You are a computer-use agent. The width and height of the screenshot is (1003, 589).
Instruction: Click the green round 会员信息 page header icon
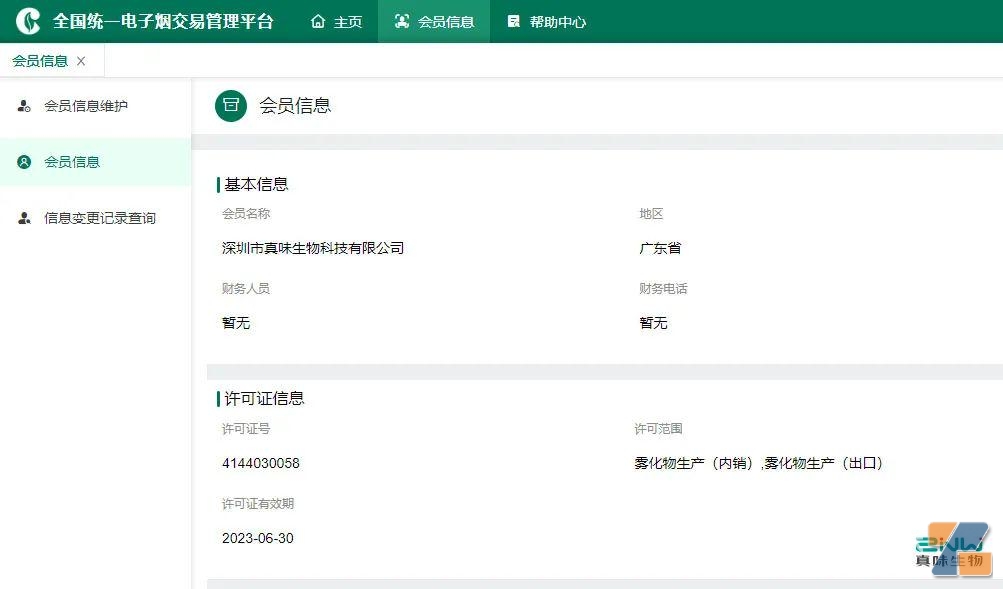(231, 105)
